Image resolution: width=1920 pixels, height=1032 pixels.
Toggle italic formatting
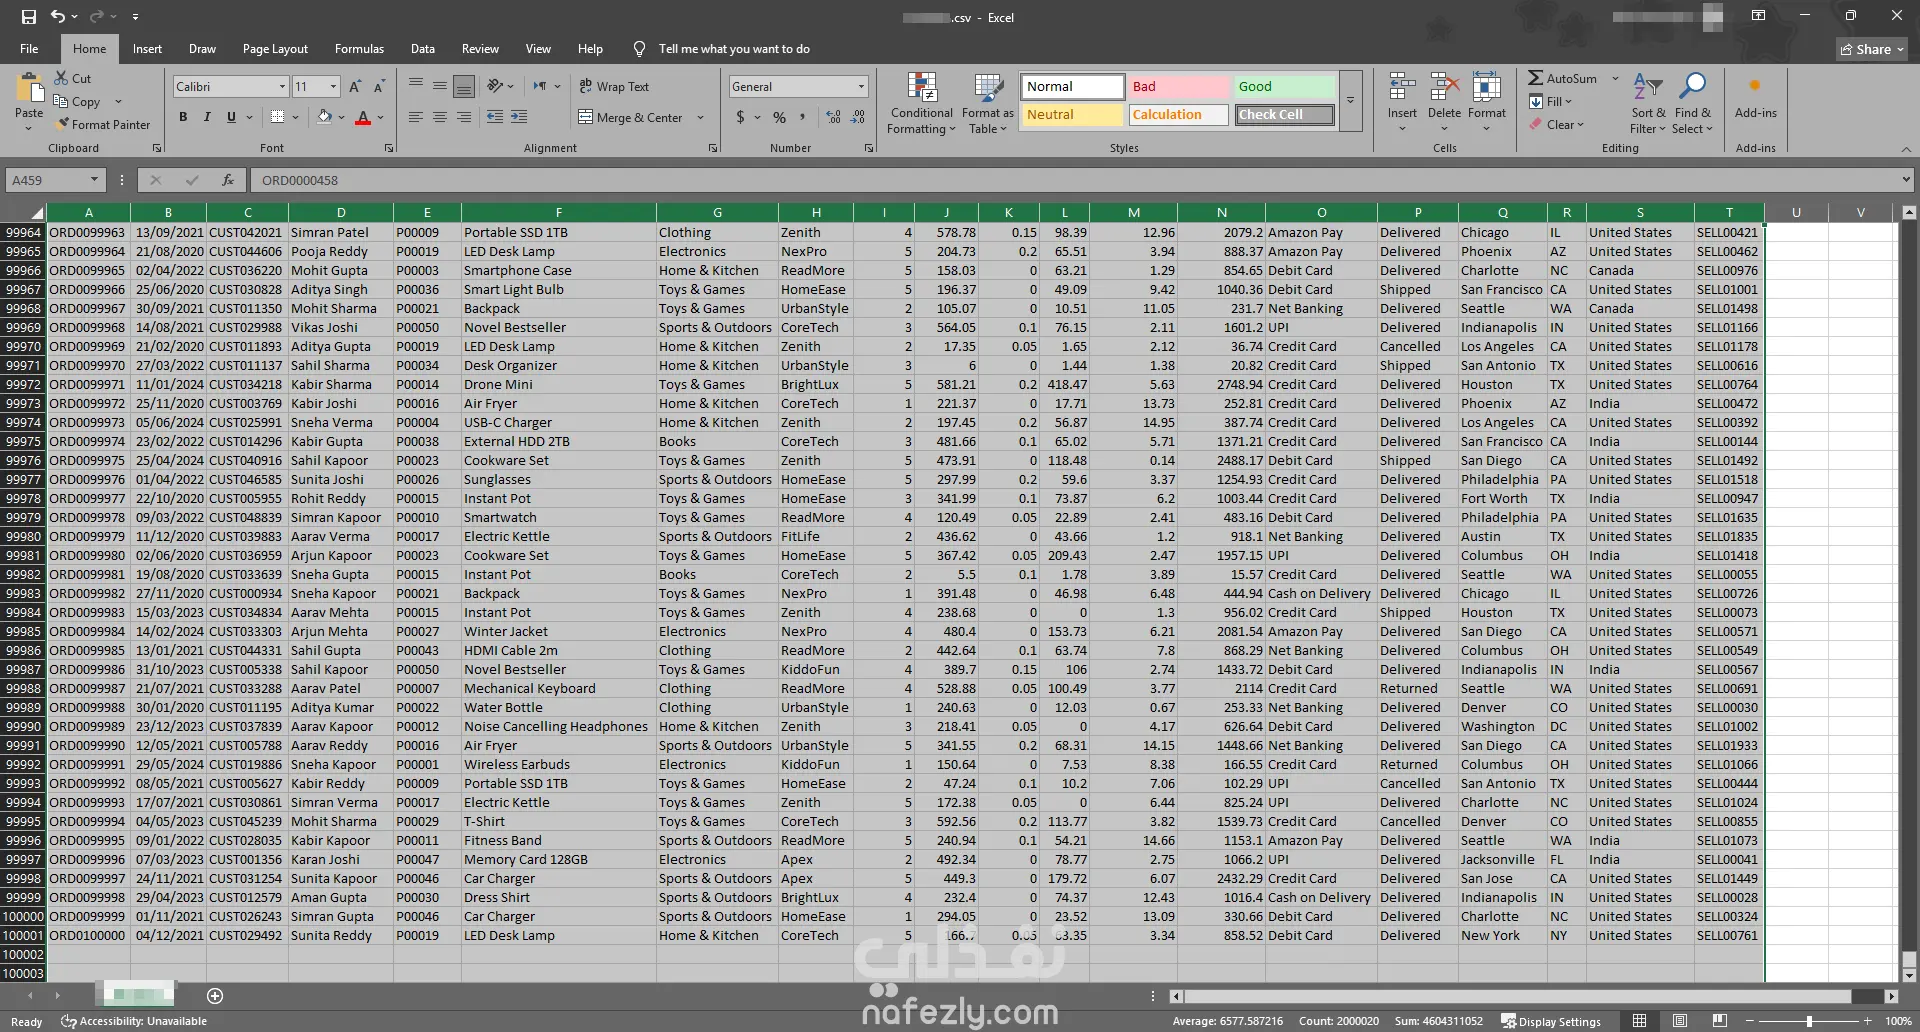click(207, 117)
